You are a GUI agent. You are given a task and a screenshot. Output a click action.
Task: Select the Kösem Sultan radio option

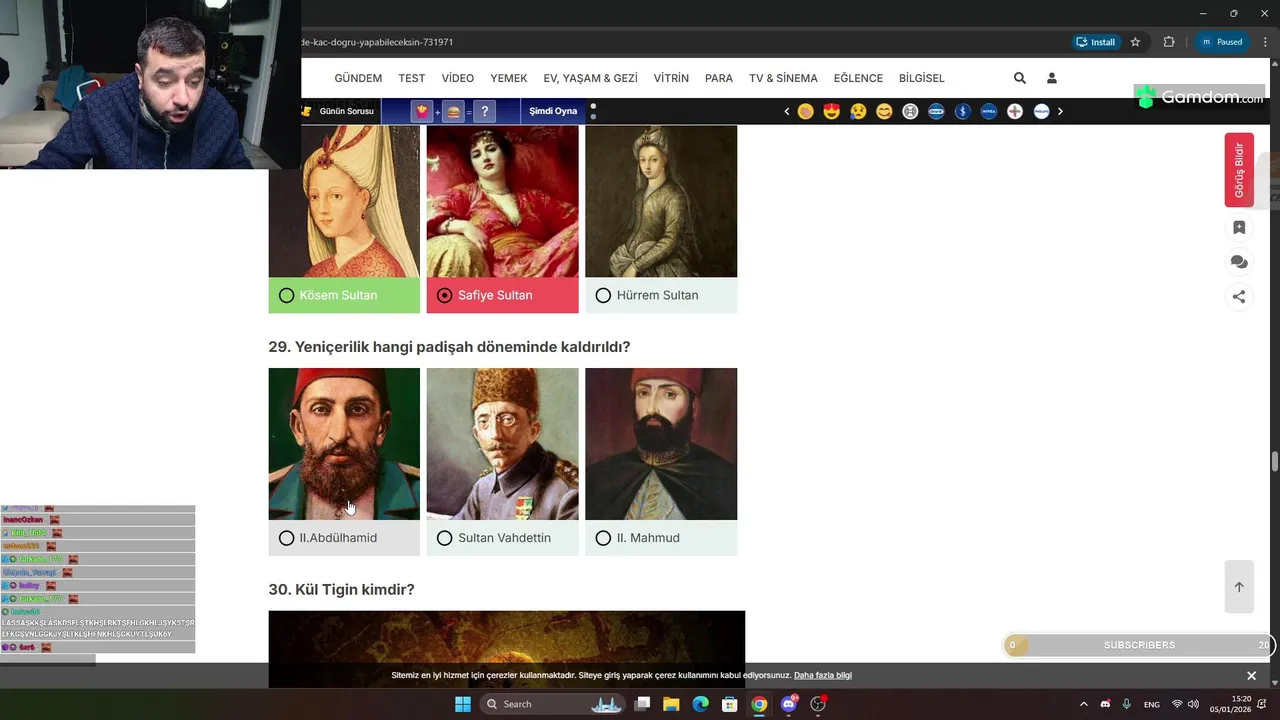(287, 295)
